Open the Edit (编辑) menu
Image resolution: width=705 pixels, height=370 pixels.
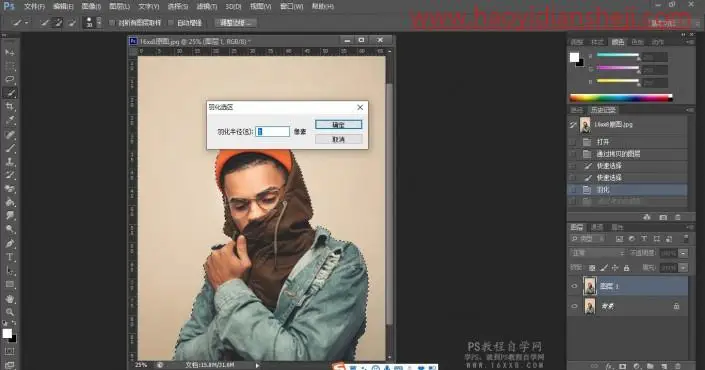pyautogui.click(x=63, y=7)
